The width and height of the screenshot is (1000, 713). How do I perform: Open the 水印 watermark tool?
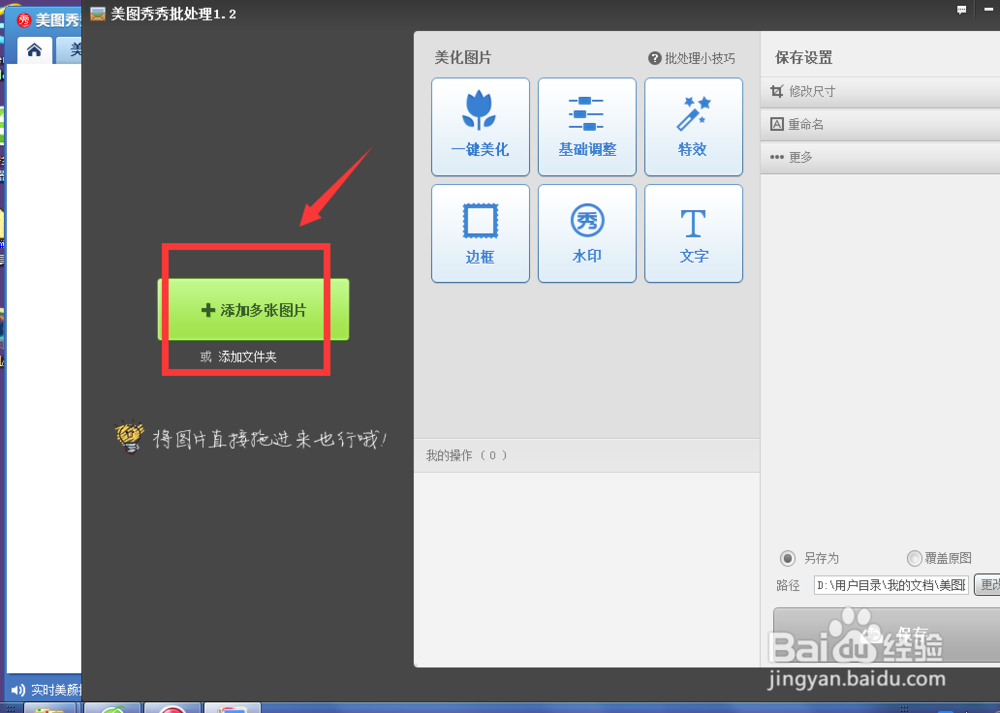pos(587,233)
